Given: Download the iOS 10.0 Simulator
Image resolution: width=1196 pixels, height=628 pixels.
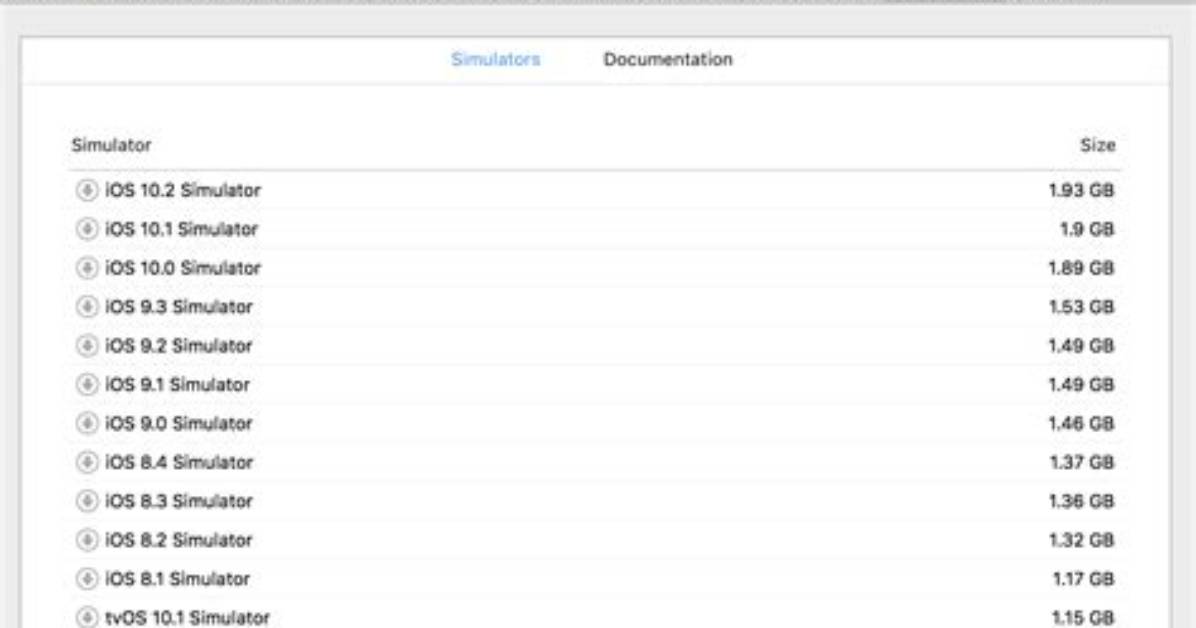Looking at the screenshot, I should pos(87,268).
